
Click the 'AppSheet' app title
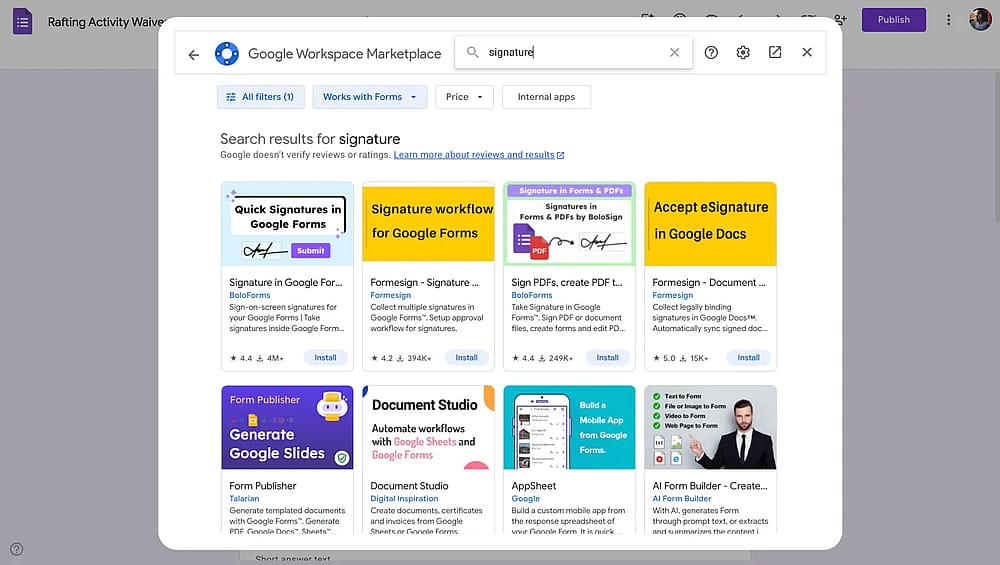[x=534, y=486]
